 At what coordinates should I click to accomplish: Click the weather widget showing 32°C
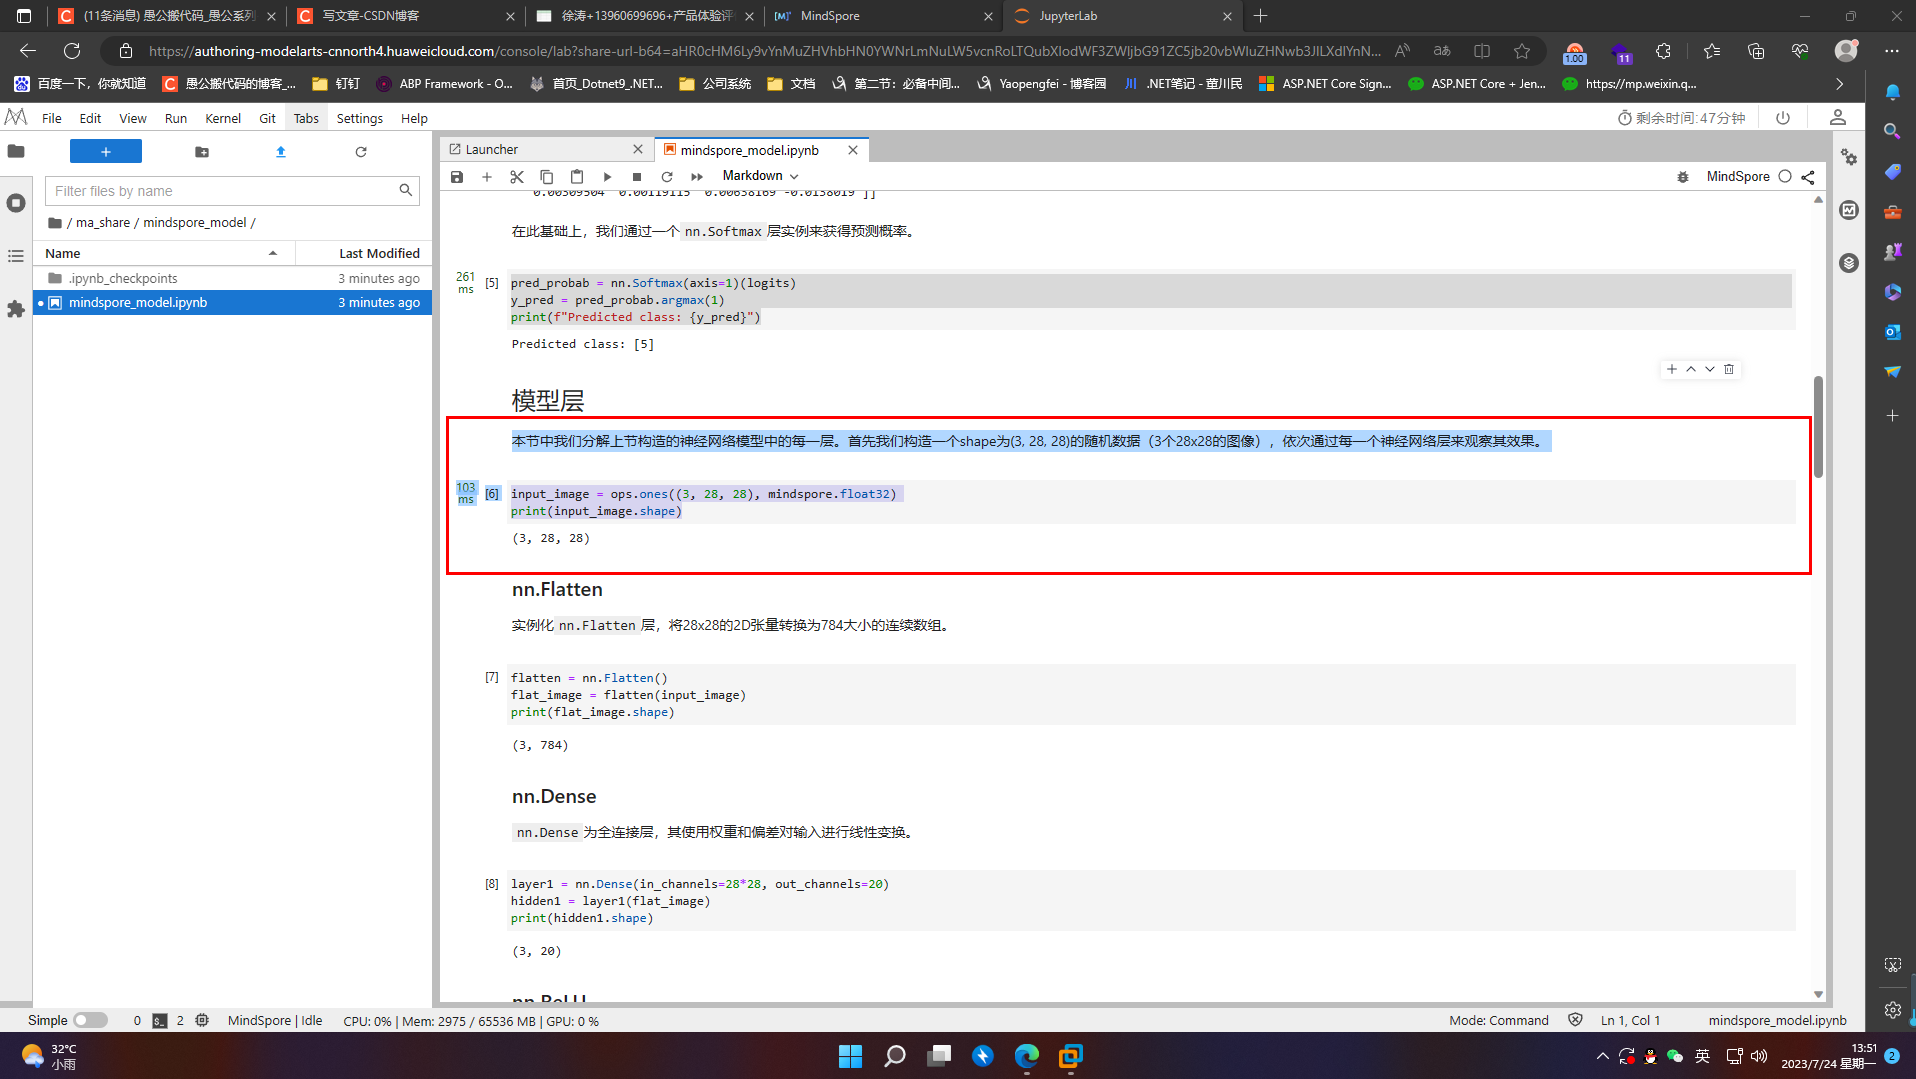[x=50, y=1056]
